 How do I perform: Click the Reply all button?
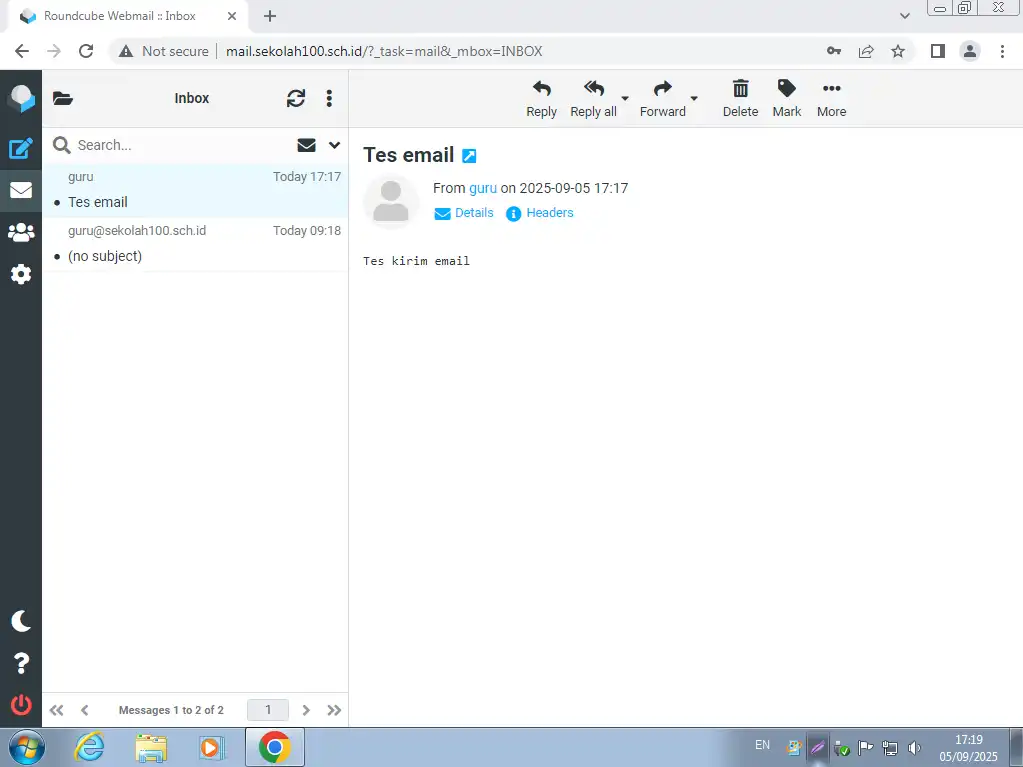(593, 99)
